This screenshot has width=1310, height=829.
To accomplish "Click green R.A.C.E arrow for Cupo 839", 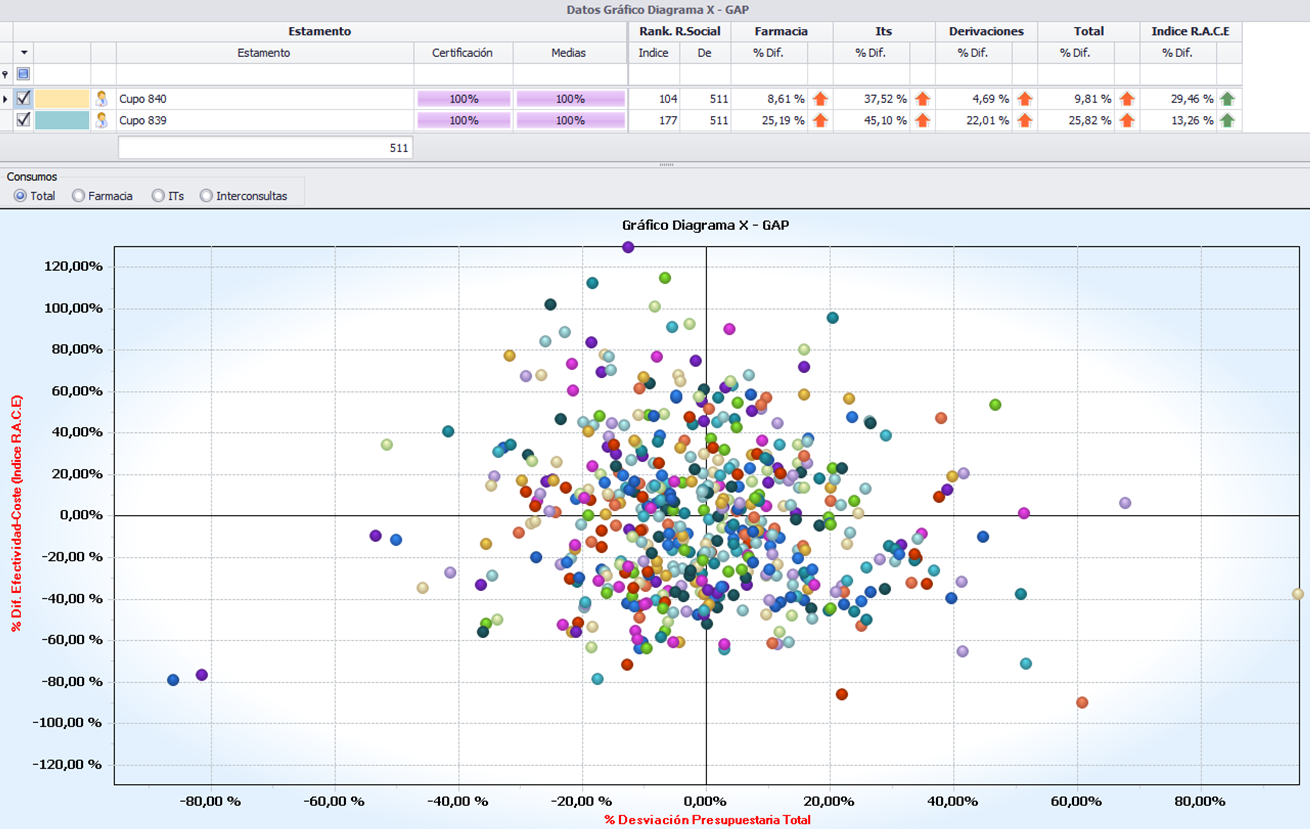I will coord(1227,120).
